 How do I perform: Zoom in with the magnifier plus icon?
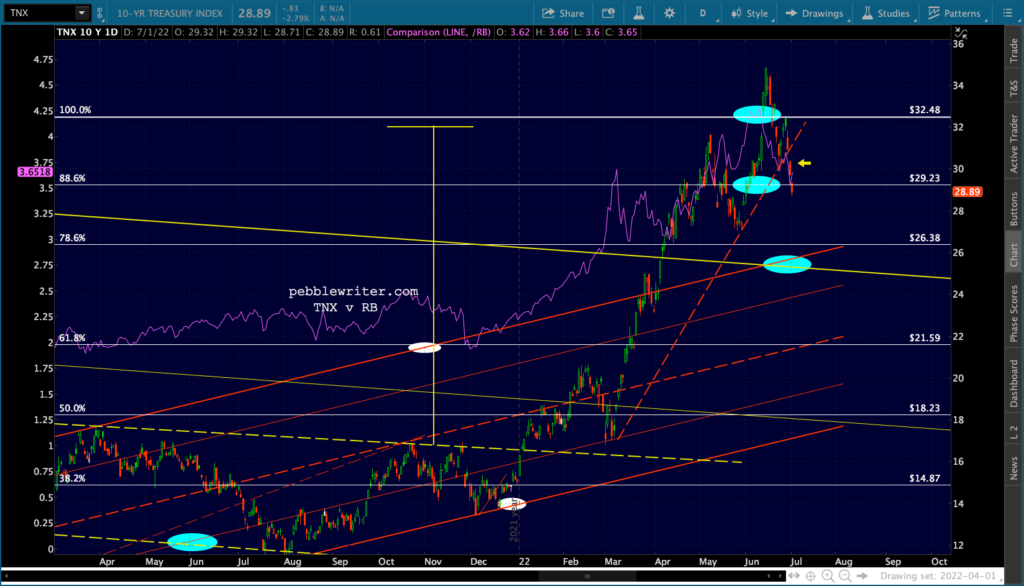click(x=827, y=576)
